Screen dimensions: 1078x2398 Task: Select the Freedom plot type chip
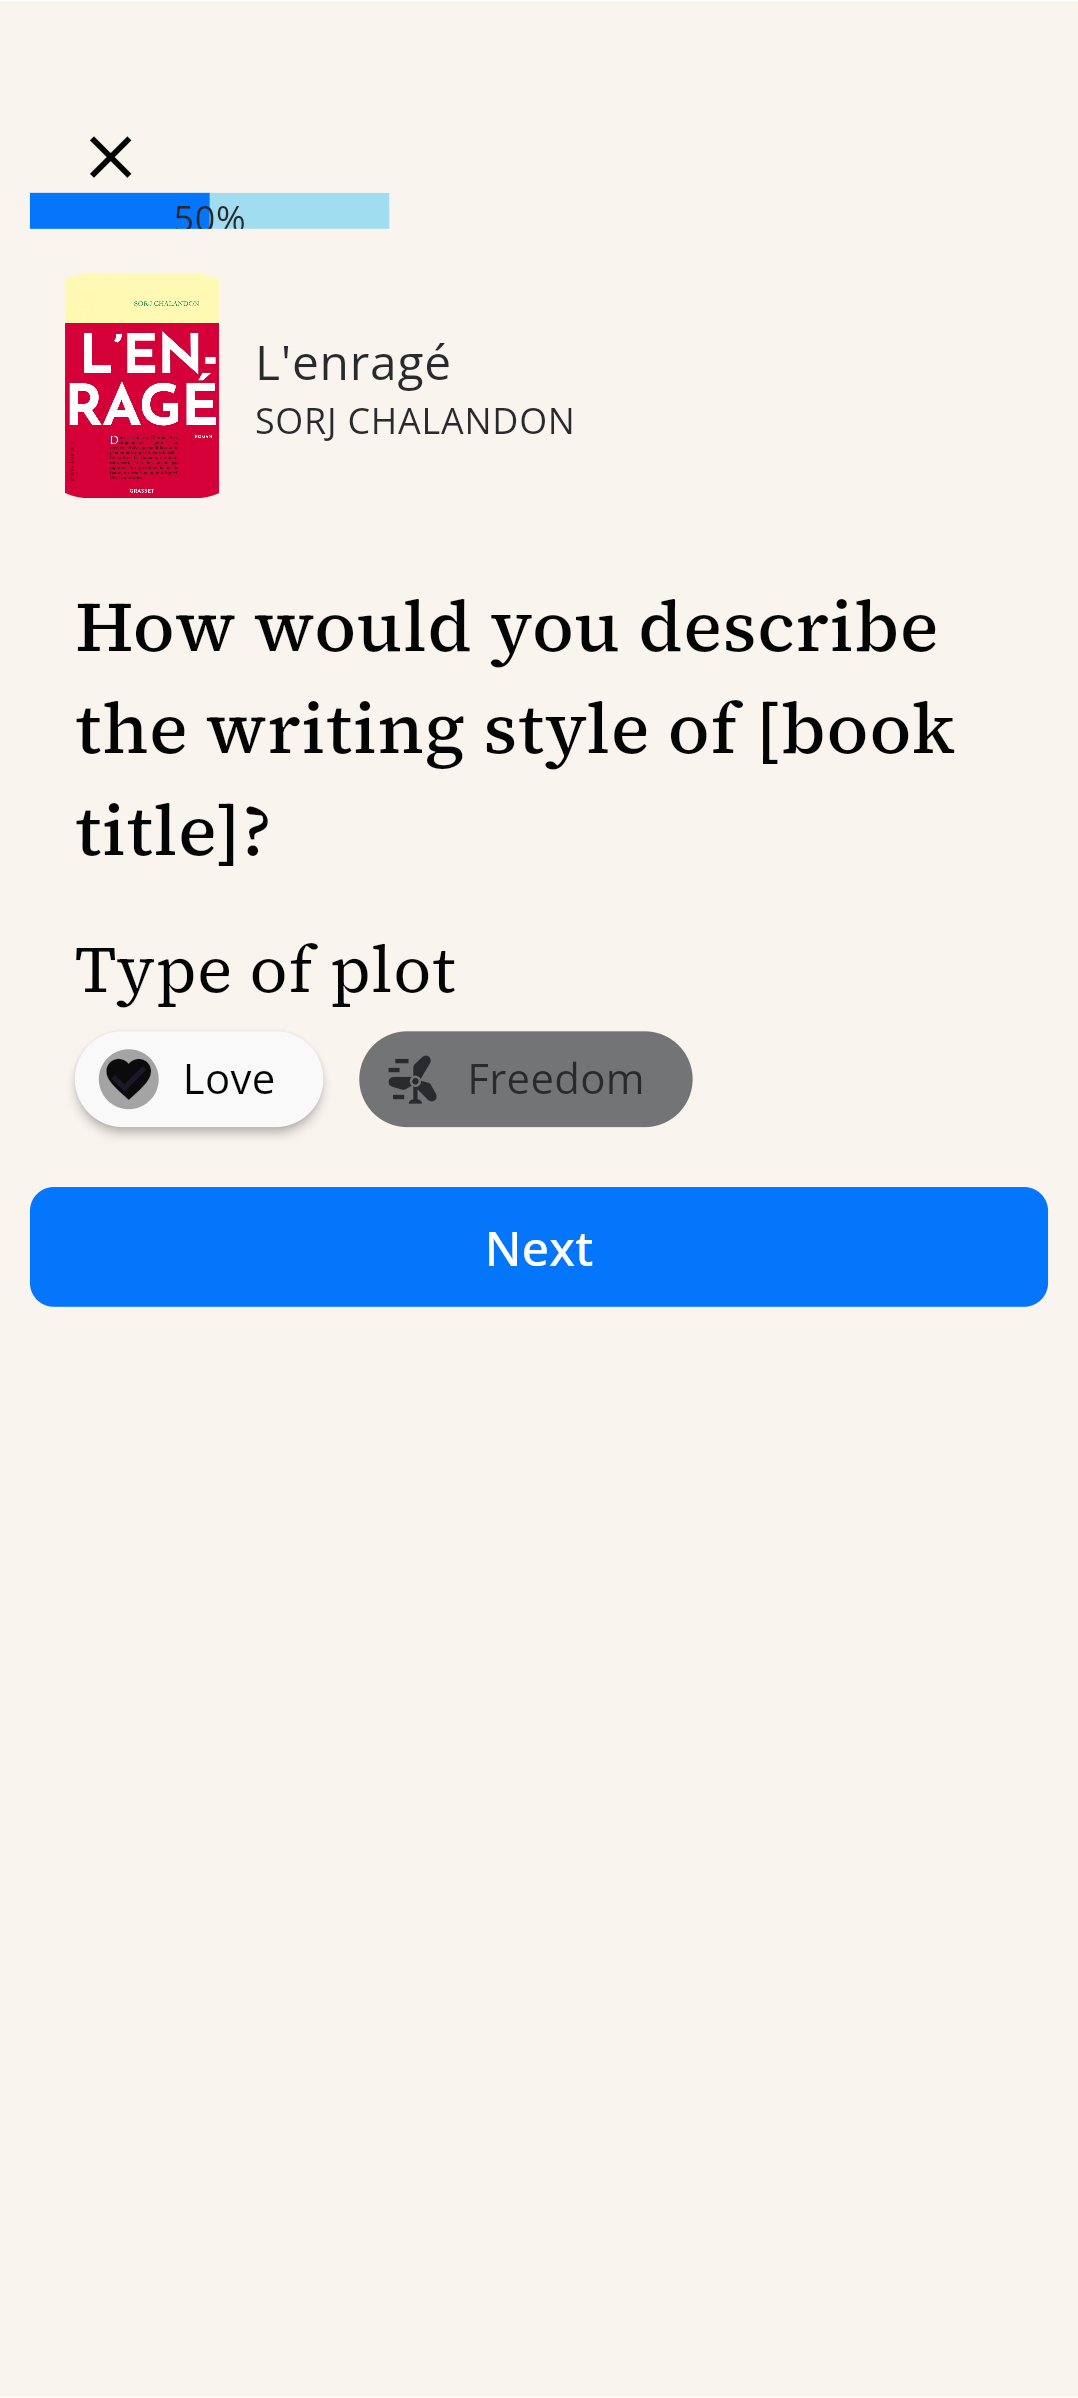coord(525,1079)
